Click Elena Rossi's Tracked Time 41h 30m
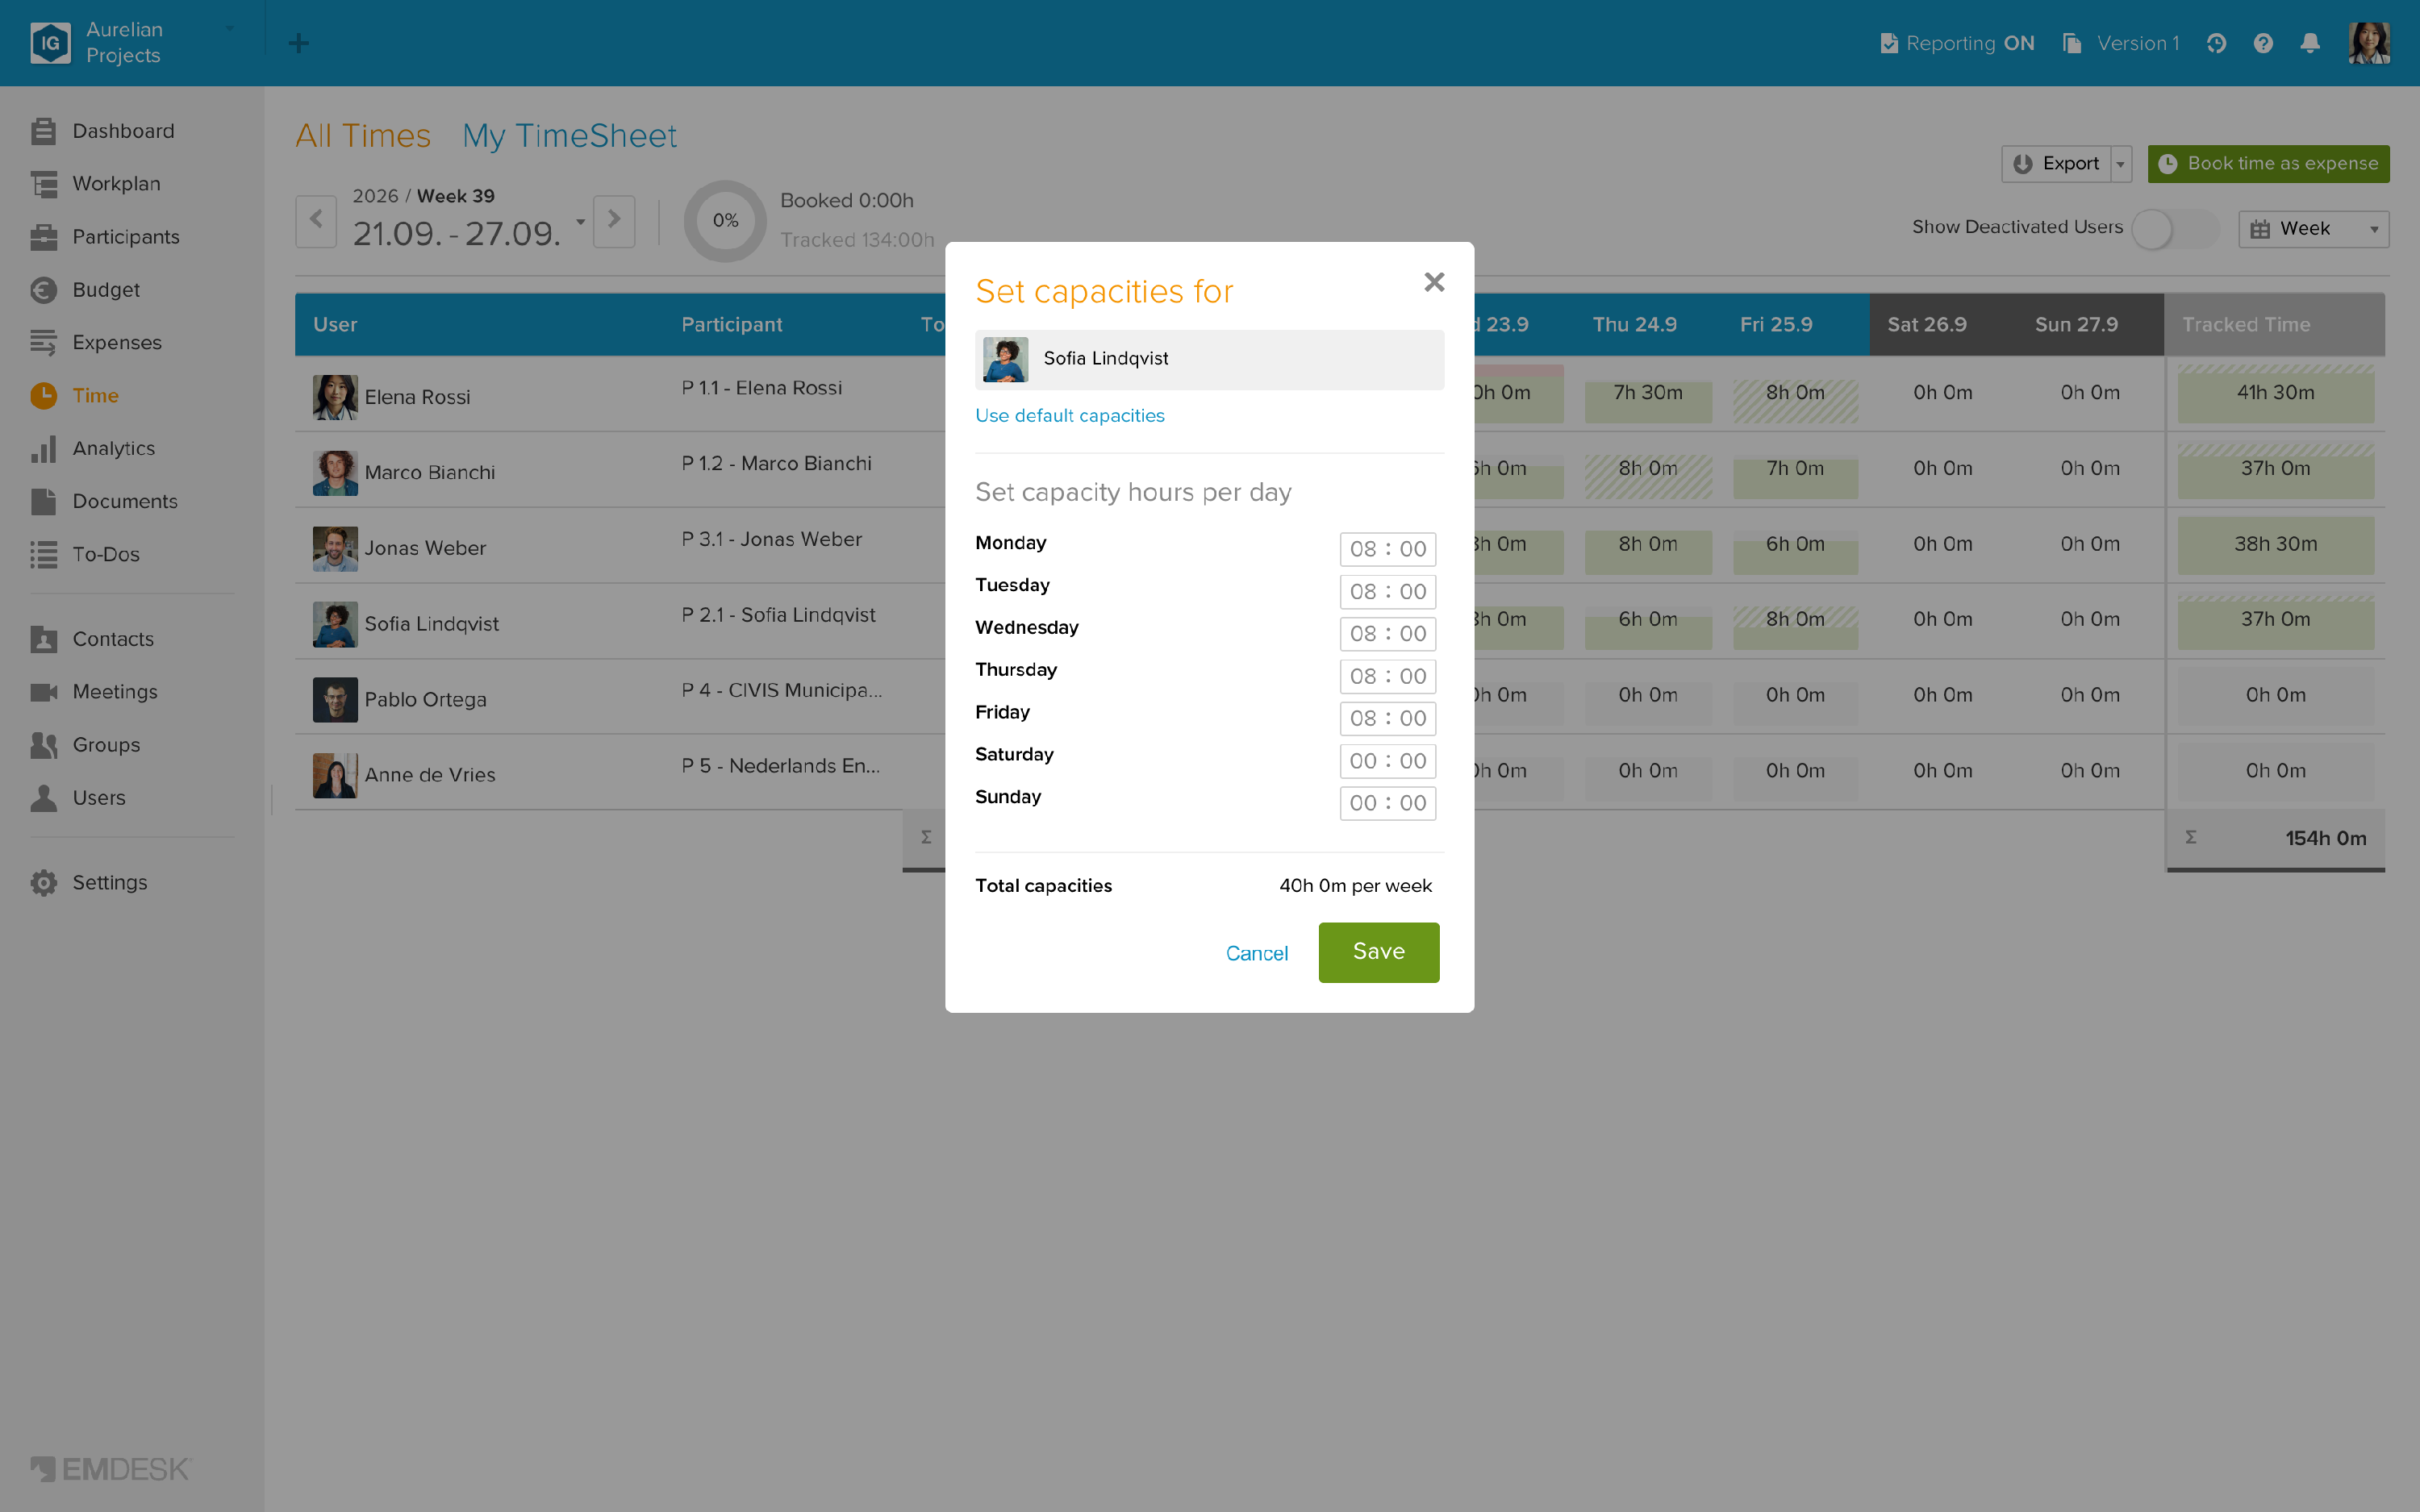This screenshot has width=2420, height=1512. click(x=2275, y=393)
